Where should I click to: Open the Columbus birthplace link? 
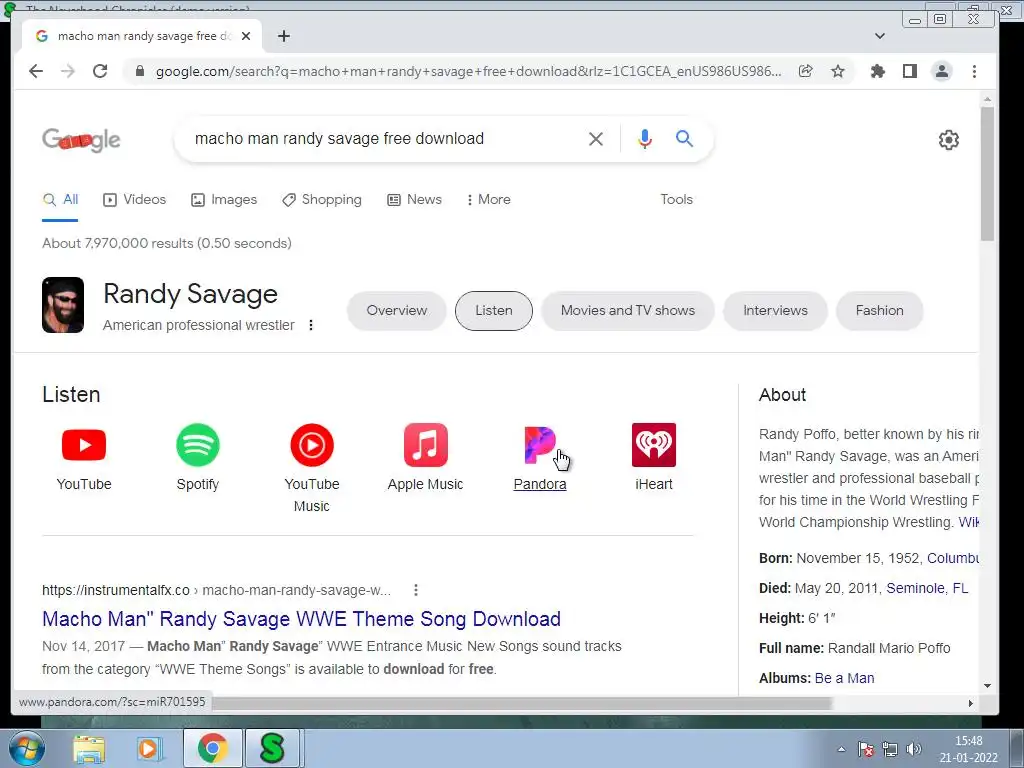952,558
